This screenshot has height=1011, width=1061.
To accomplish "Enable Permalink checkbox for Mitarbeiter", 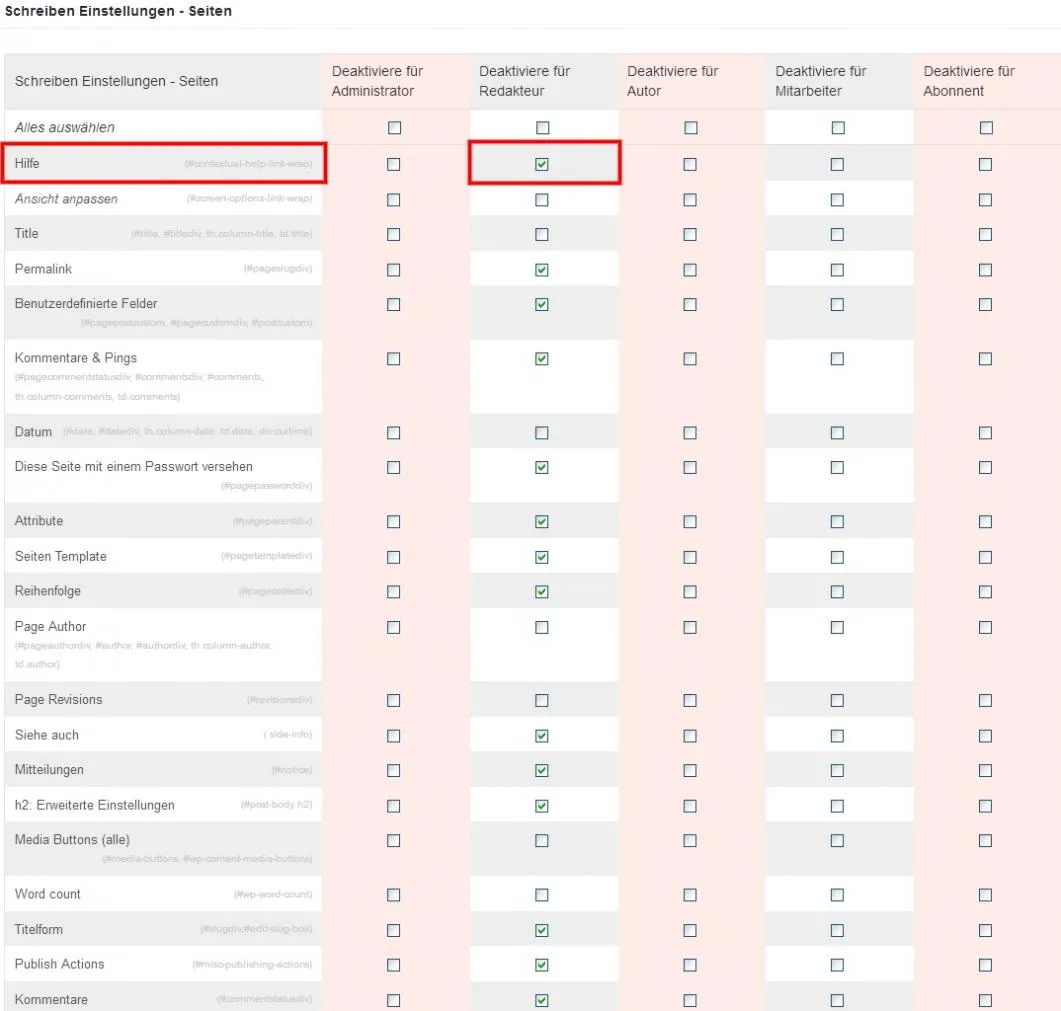I will click(x=837, y=269).
